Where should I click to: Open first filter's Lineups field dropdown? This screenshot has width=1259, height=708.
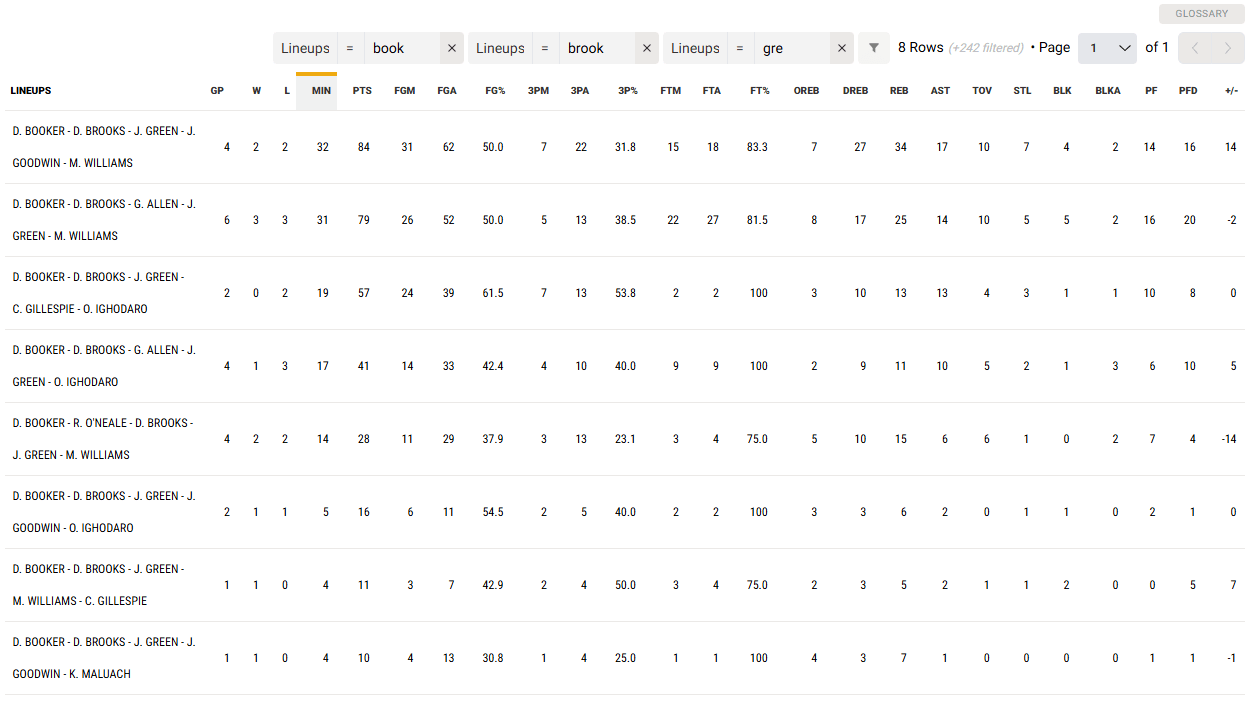tap(305, 48)
